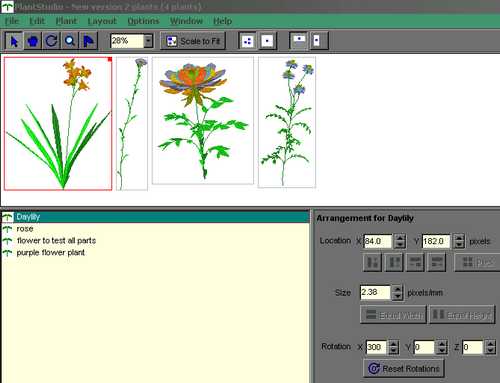Increase Size value with up arrow
Screen dimensions: 500x383
397,289
